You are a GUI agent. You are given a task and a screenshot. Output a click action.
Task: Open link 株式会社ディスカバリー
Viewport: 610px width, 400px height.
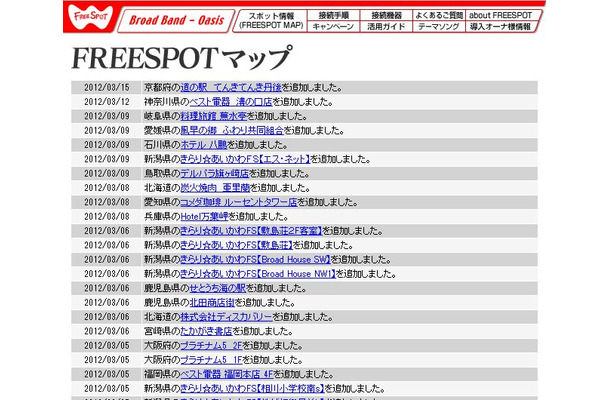point(226,317)
